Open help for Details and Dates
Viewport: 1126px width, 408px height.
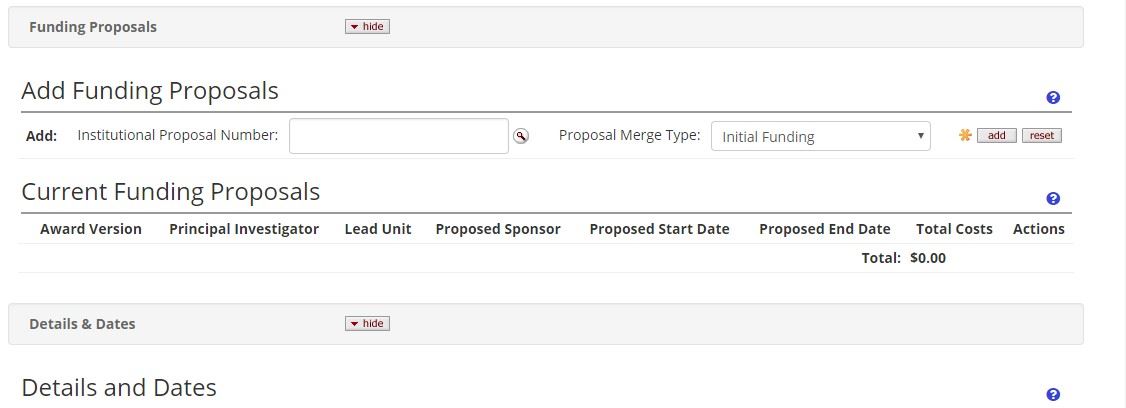click(x=1053, y=395)
